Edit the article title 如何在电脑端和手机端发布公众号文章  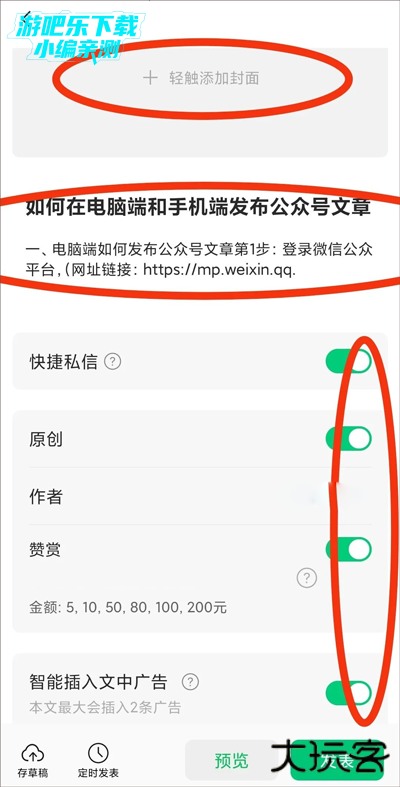point(198,207)
